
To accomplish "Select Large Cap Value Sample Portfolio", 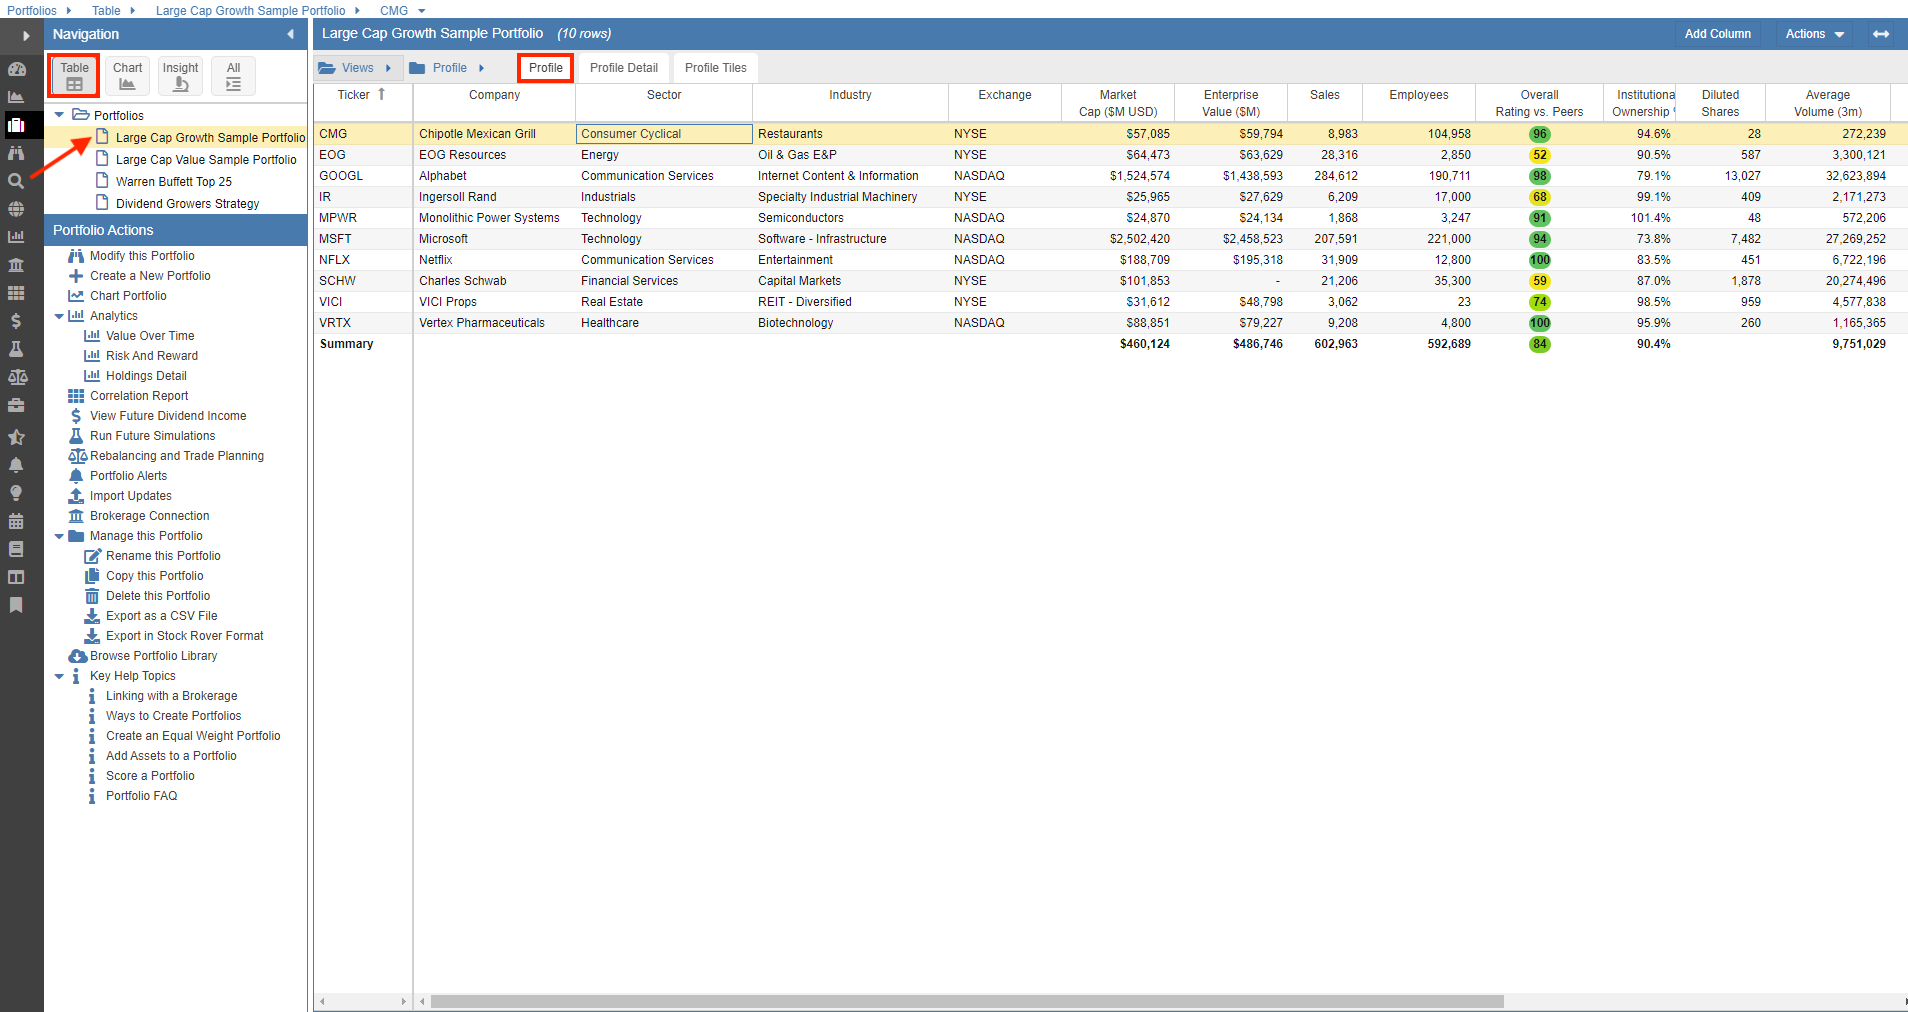I will click(206, 160).
